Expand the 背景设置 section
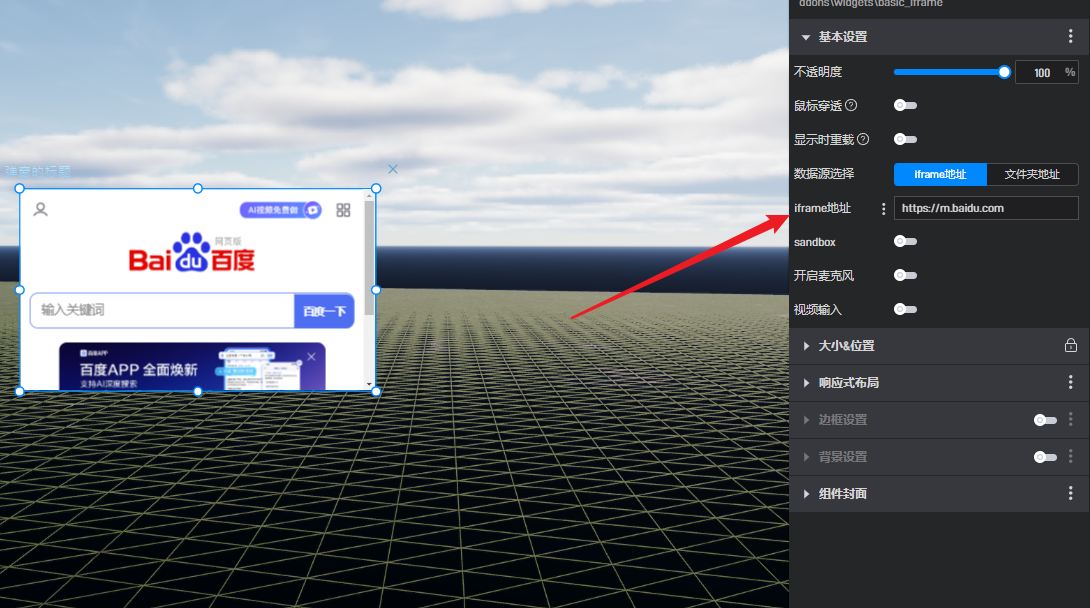The image size is (1090, 608). click(x=806, y=457)
